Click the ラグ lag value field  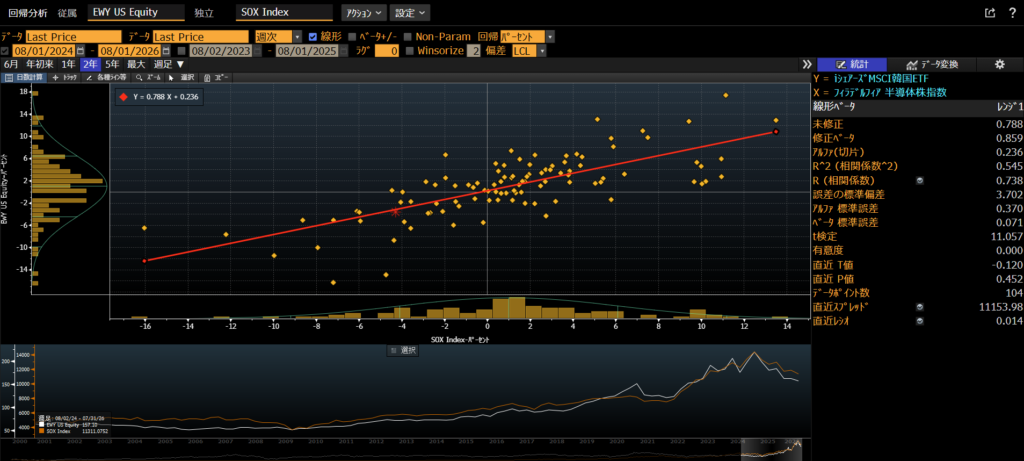387,50
